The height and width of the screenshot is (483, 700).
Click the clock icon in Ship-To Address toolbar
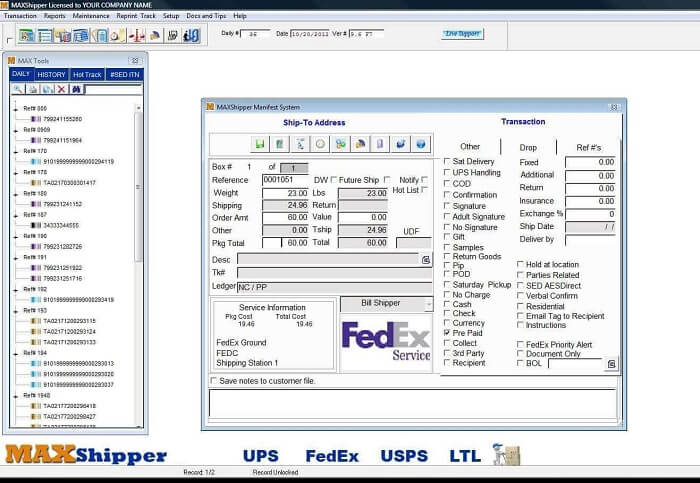tap(320, 144)
